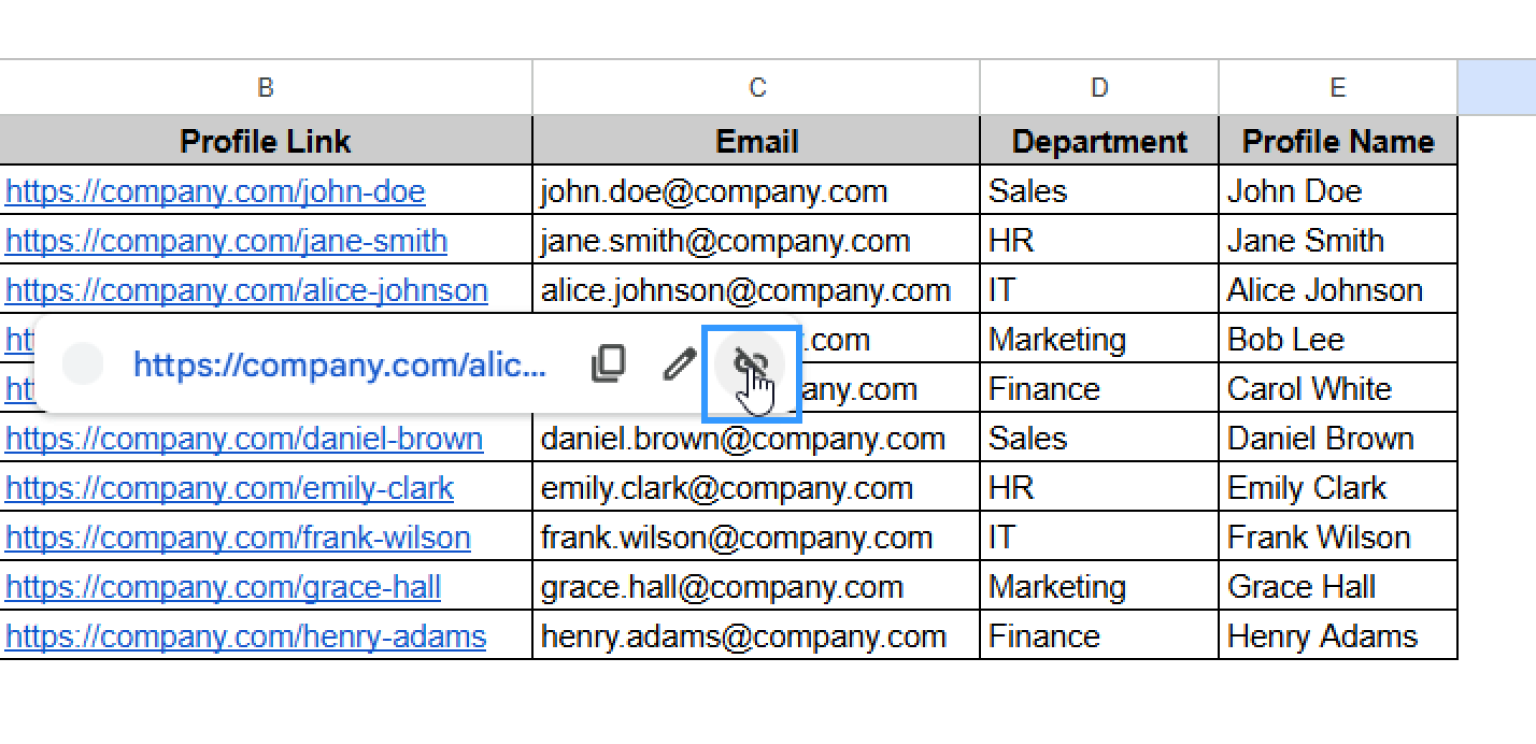
Task: Select column D header
Action: [1099, 88]
